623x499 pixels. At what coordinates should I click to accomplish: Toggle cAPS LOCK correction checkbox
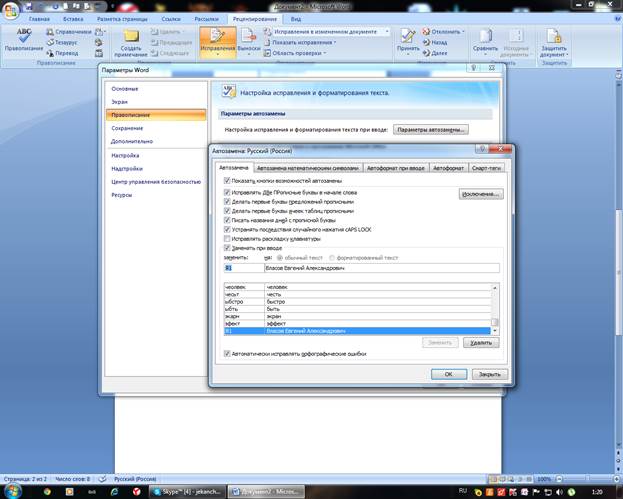click(227, 229)
